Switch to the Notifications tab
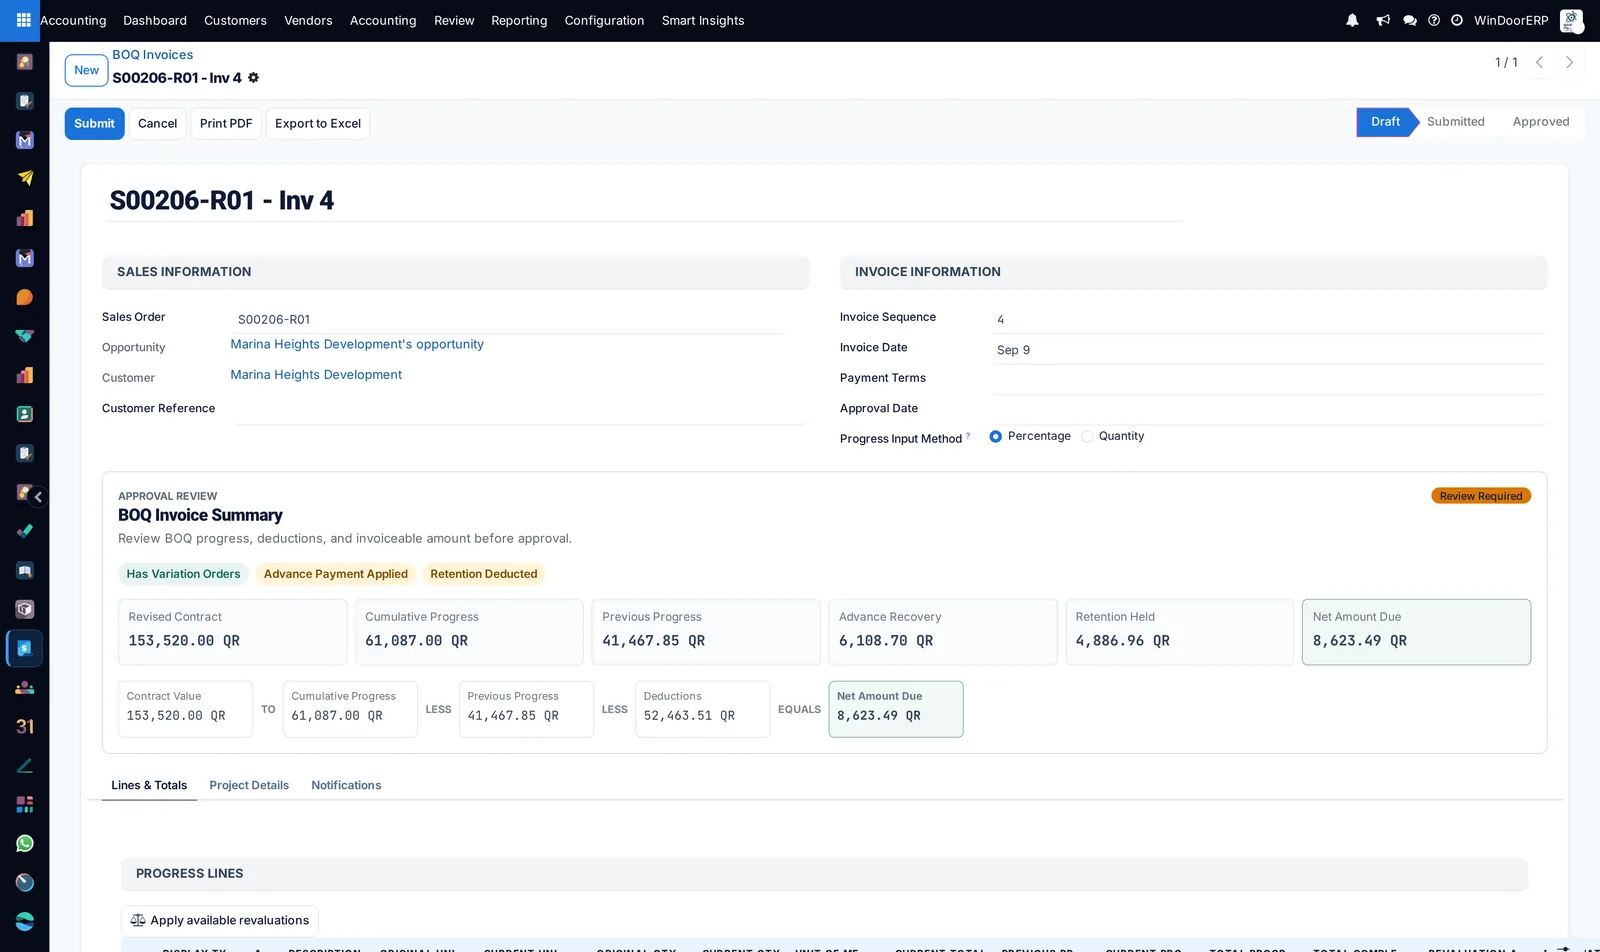 pyautogui.click(x=346, y=785)
